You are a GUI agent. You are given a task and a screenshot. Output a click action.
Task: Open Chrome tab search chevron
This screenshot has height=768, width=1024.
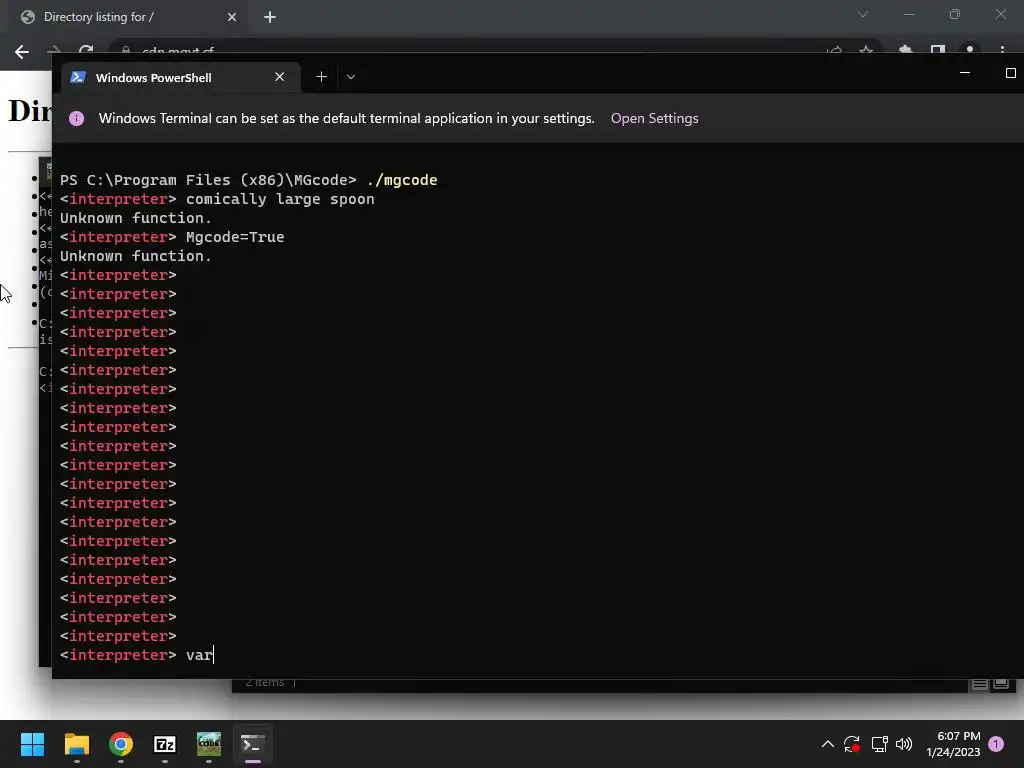(863, 14)
